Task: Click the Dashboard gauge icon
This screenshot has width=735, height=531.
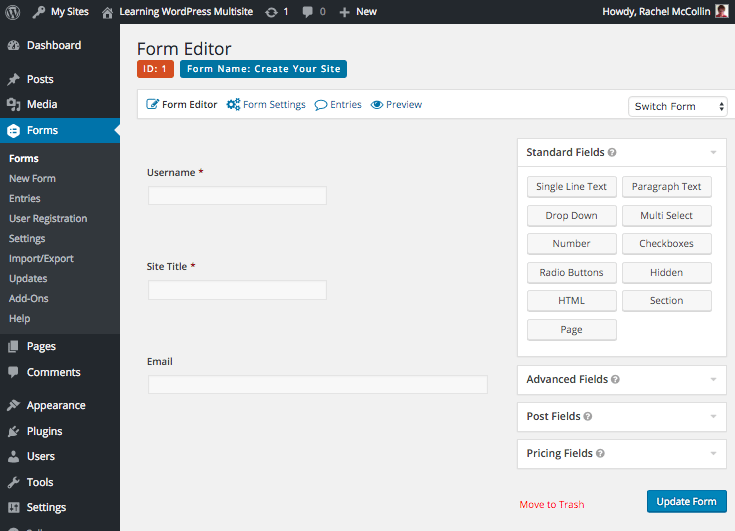Action: [14, 45]
